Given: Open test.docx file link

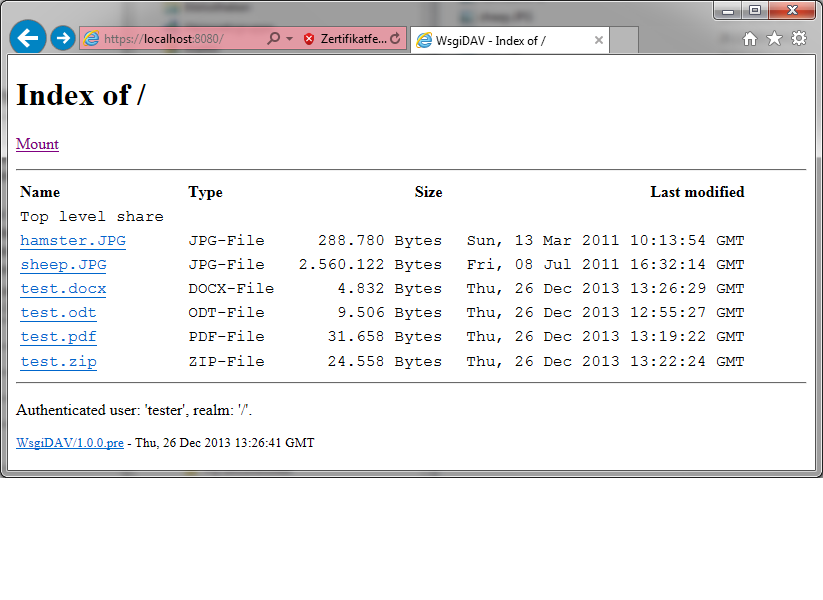Looking at the screenshot, I should click(63, 289).
